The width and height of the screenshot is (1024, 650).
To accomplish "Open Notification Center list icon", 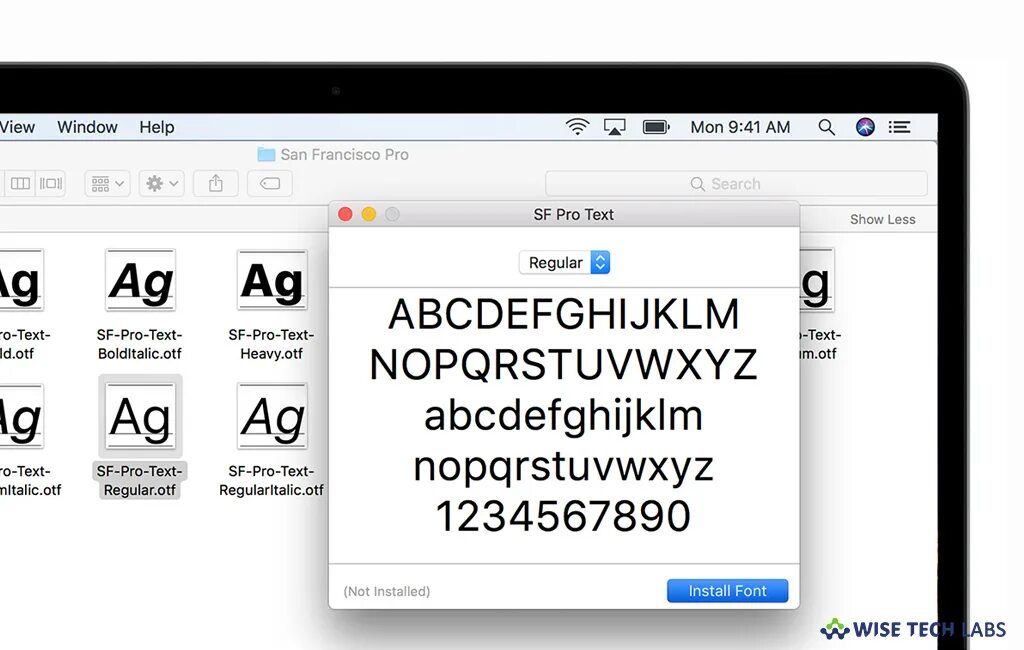I will point(899,127).
